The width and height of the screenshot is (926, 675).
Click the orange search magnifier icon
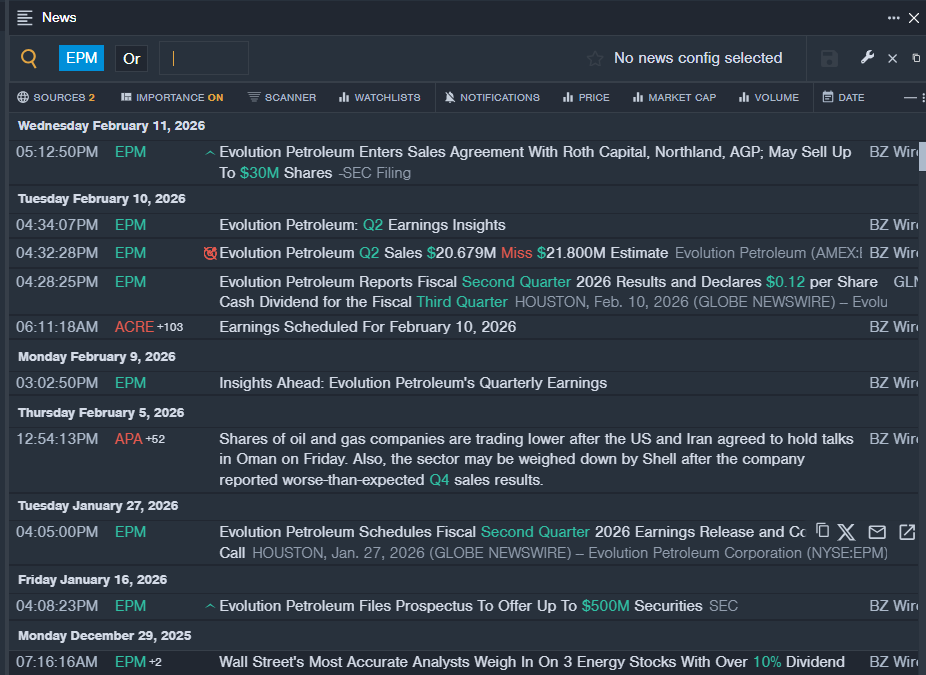(28, 58)
